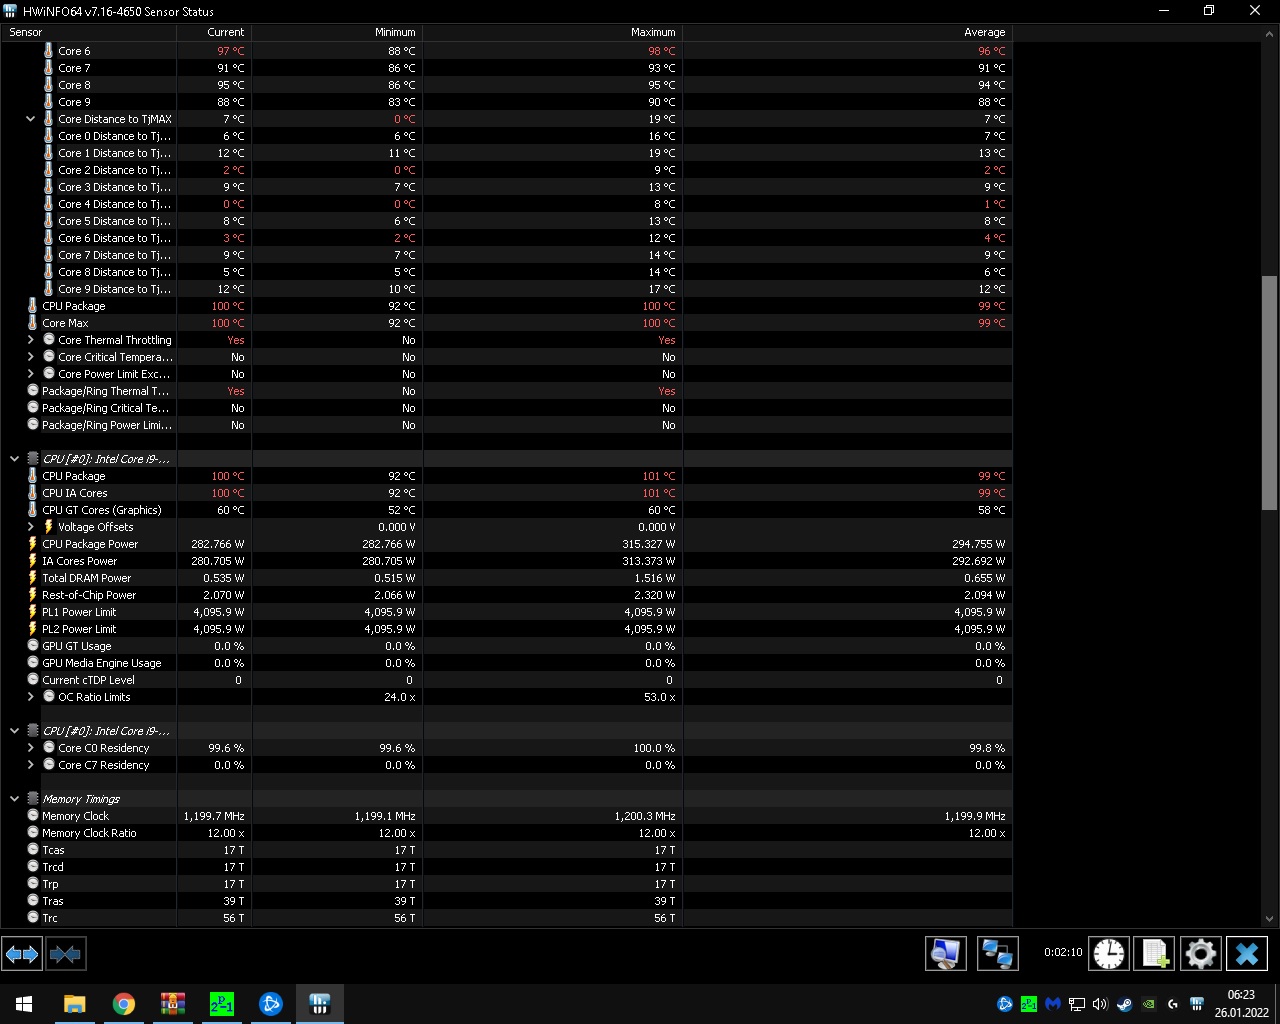1280x1024 pixels.
Task: Click NVIDIA icon in system tray
Action: pos(1149,1004)
